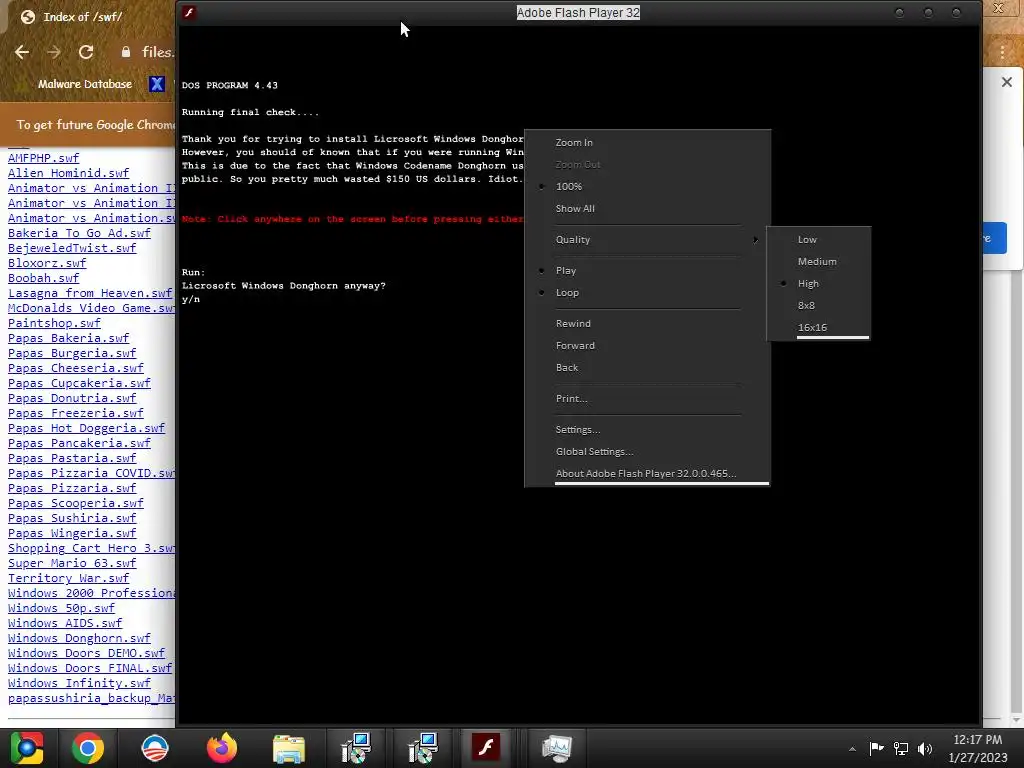Open Windows 50p.swf link
Image resolution: width=1024 pixels, height=768 pixels.
pos(61,608)
